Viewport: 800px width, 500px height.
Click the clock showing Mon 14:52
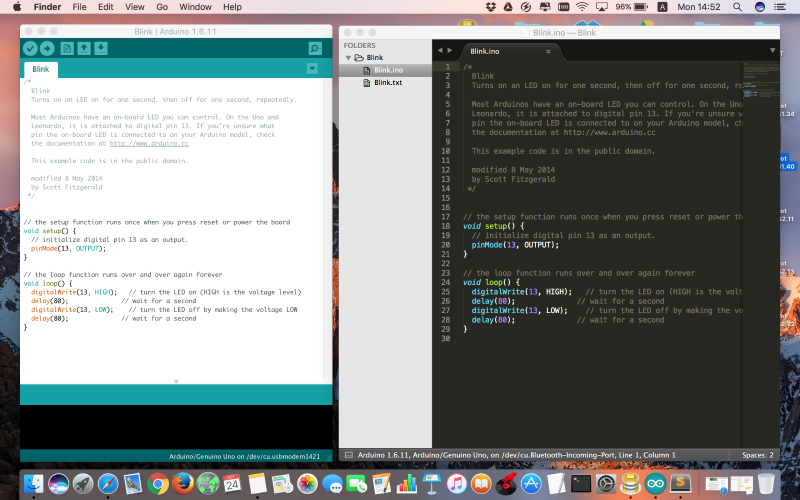point(698,7)
